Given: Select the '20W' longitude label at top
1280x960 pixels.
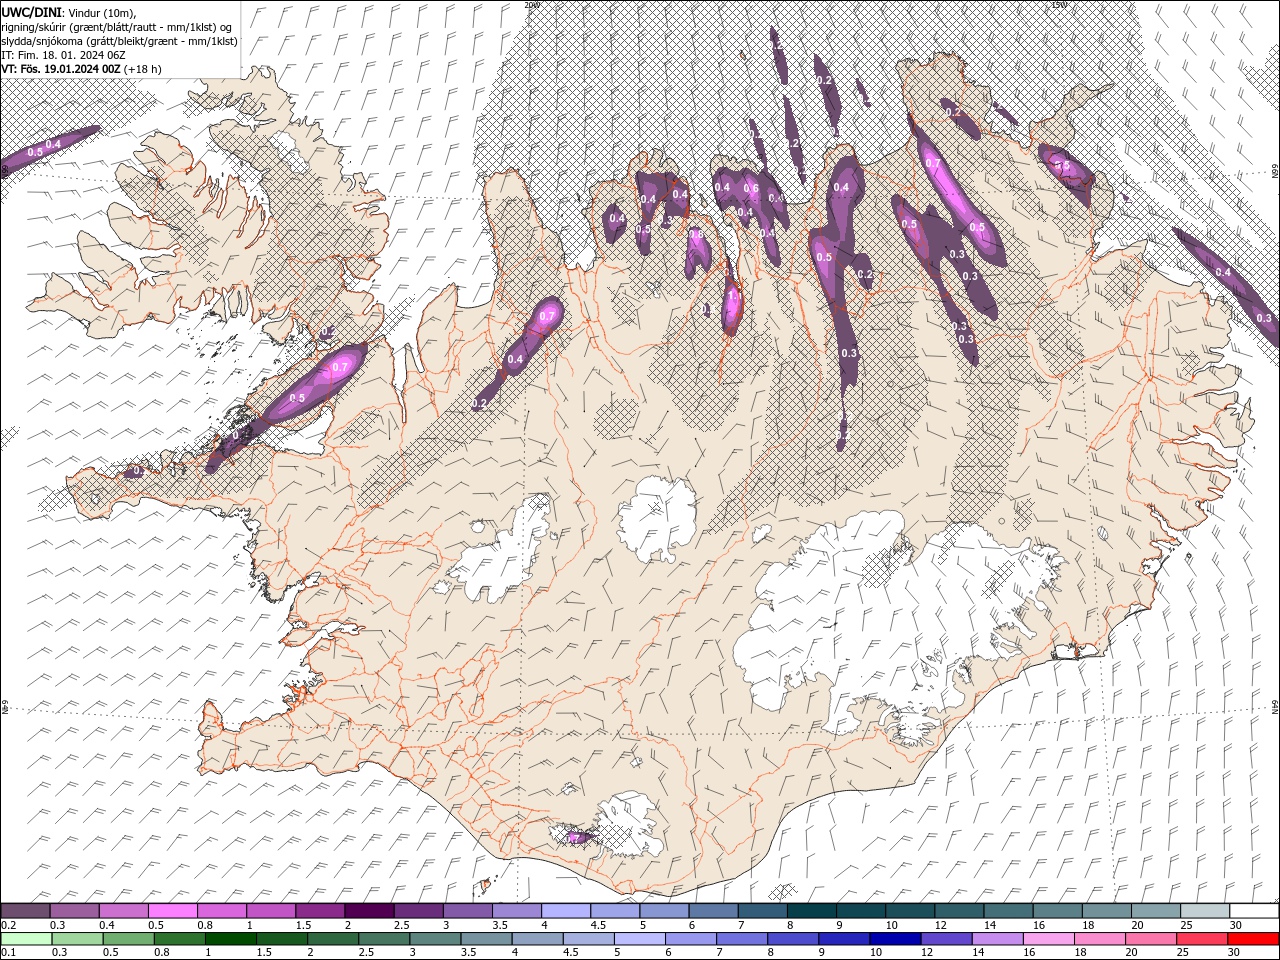Looking at the screenshot, I should pyautogui.click(x=531, y=5).
